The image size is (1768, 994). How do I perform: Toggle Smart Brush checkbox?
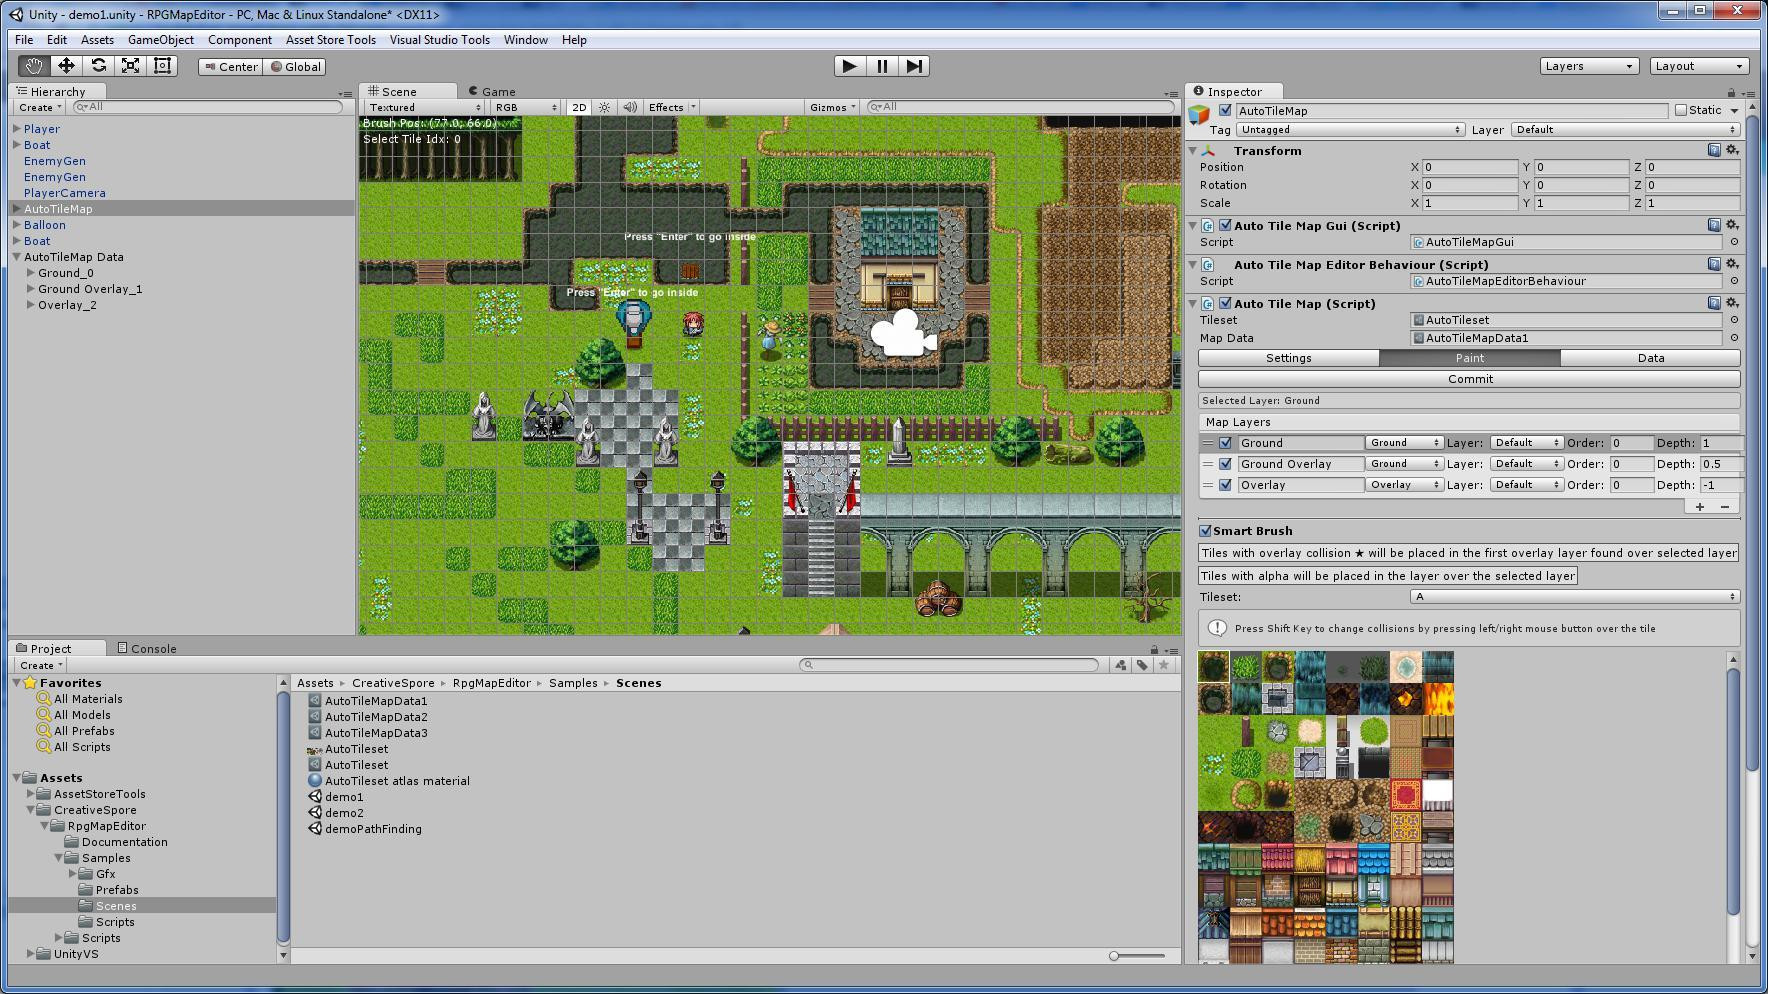(x=1205, y=531)
